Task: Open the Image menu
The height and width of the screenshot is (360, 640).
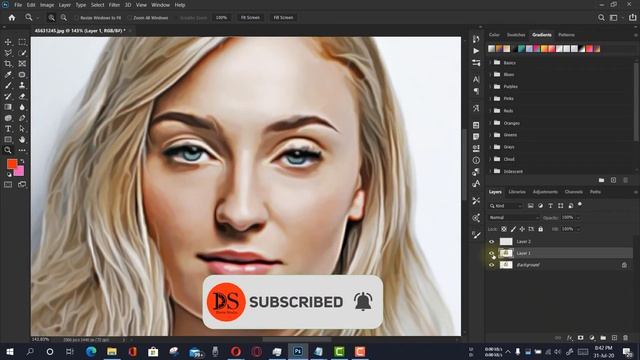Action: 47,5
